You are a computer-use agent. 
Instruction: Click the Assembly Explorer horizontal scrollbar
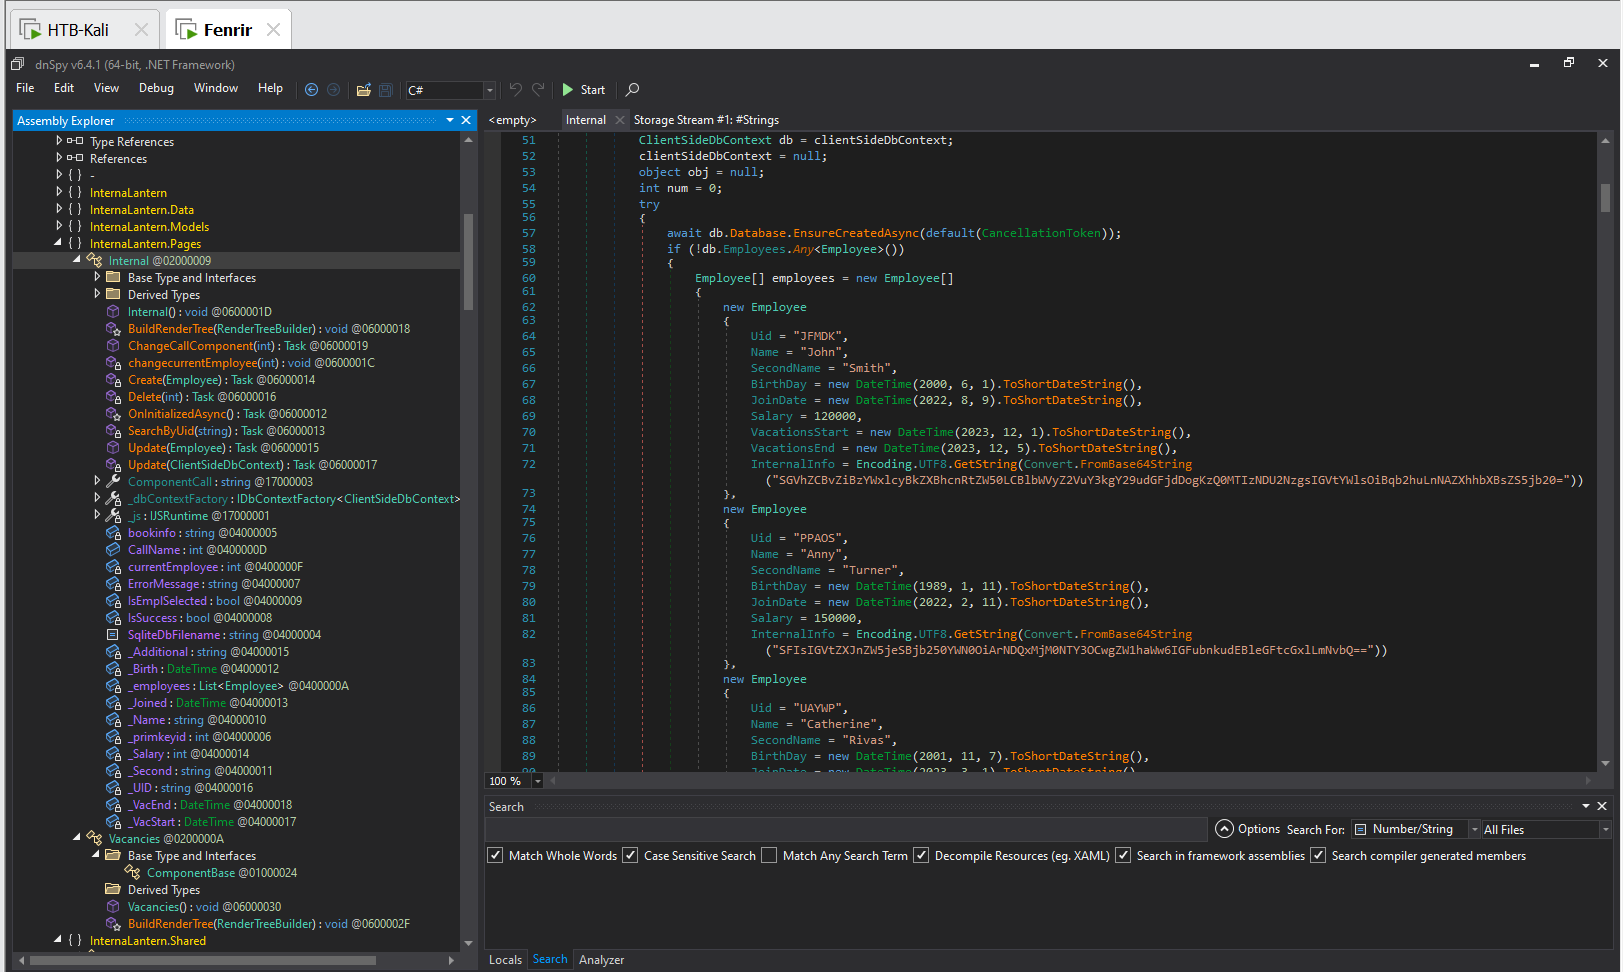203,960
